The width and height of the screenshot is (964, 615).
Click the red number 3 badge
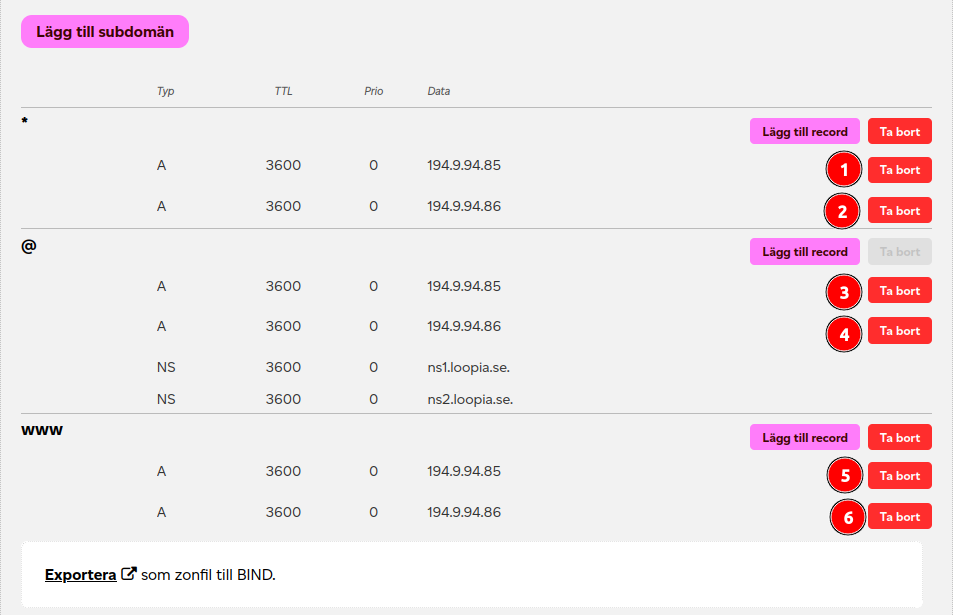[x=844, y=293]
